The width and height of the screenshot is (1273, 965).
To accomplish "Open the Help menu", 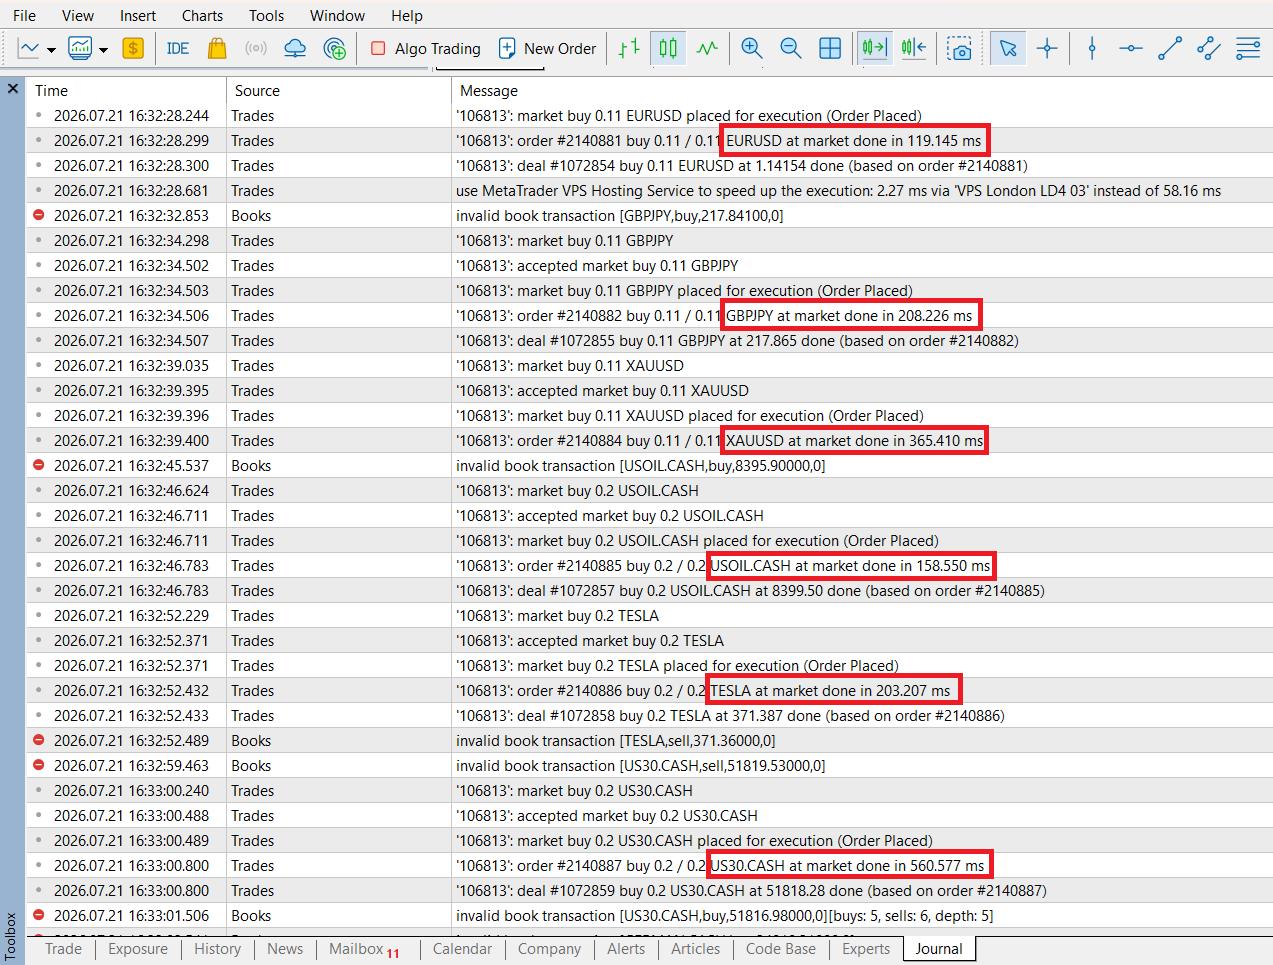I will tap(407, 15).
